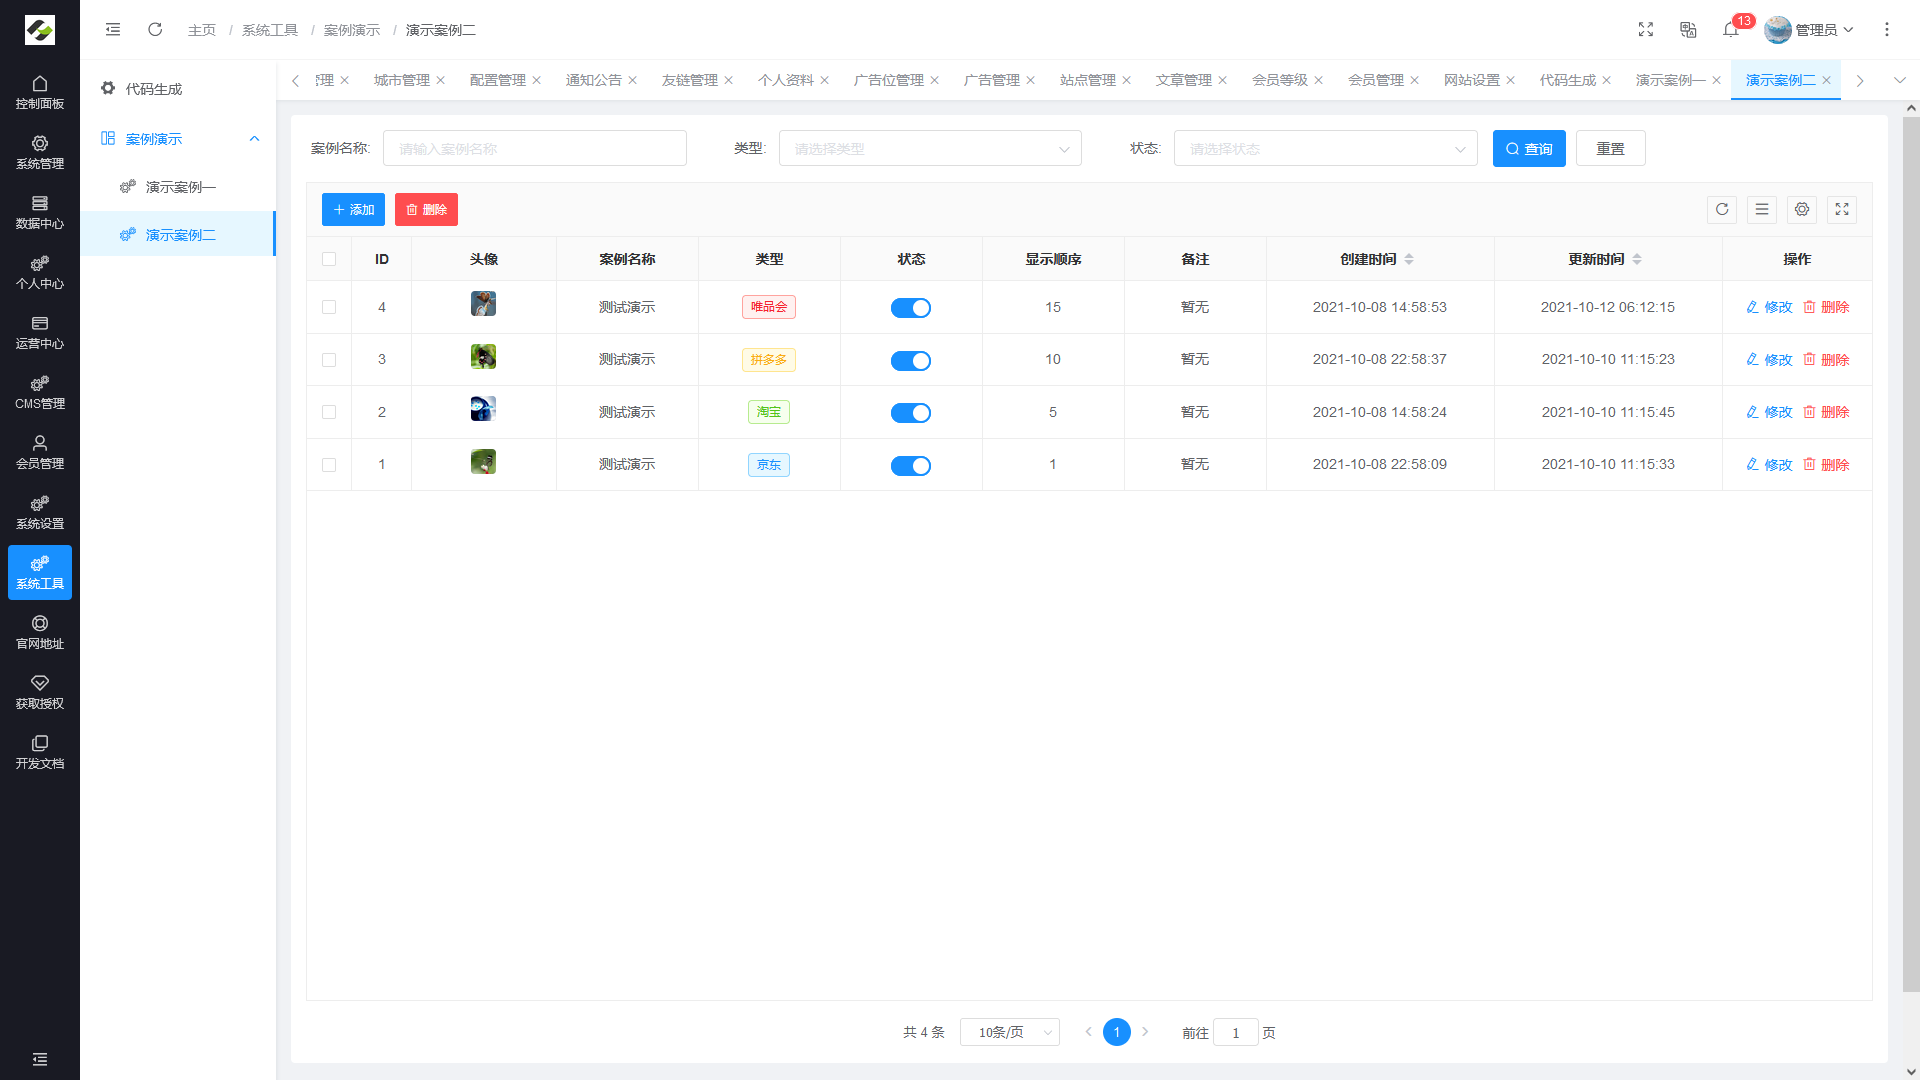Click the blue 查询 search button
The height and width of the screenshot is (1080, 1920).
(1529, 149)
